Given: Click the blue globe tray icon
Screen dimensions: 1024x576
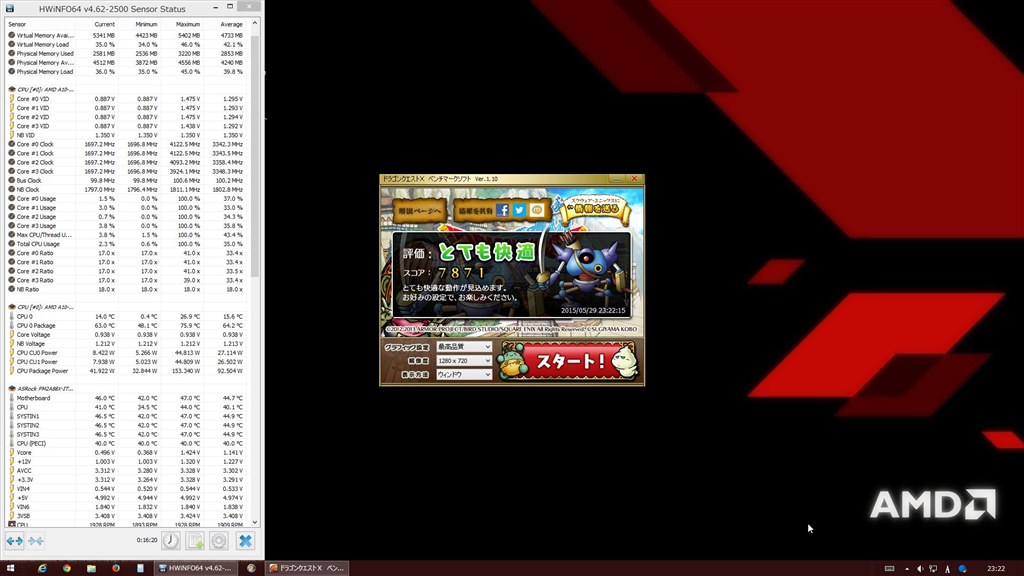Looking at the screenshot, I should pyautogui.click(x=963, y=568).
